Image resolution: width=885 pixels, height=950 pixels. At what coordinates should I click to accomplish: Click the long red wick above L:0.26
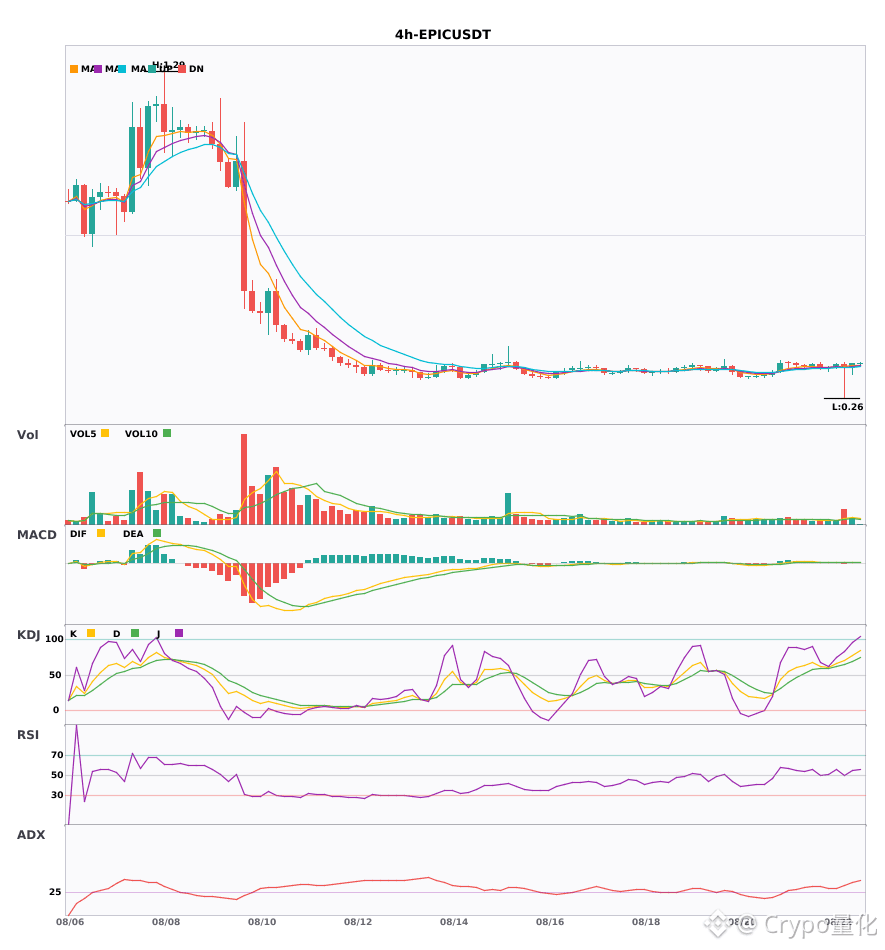tap(844, 382)
